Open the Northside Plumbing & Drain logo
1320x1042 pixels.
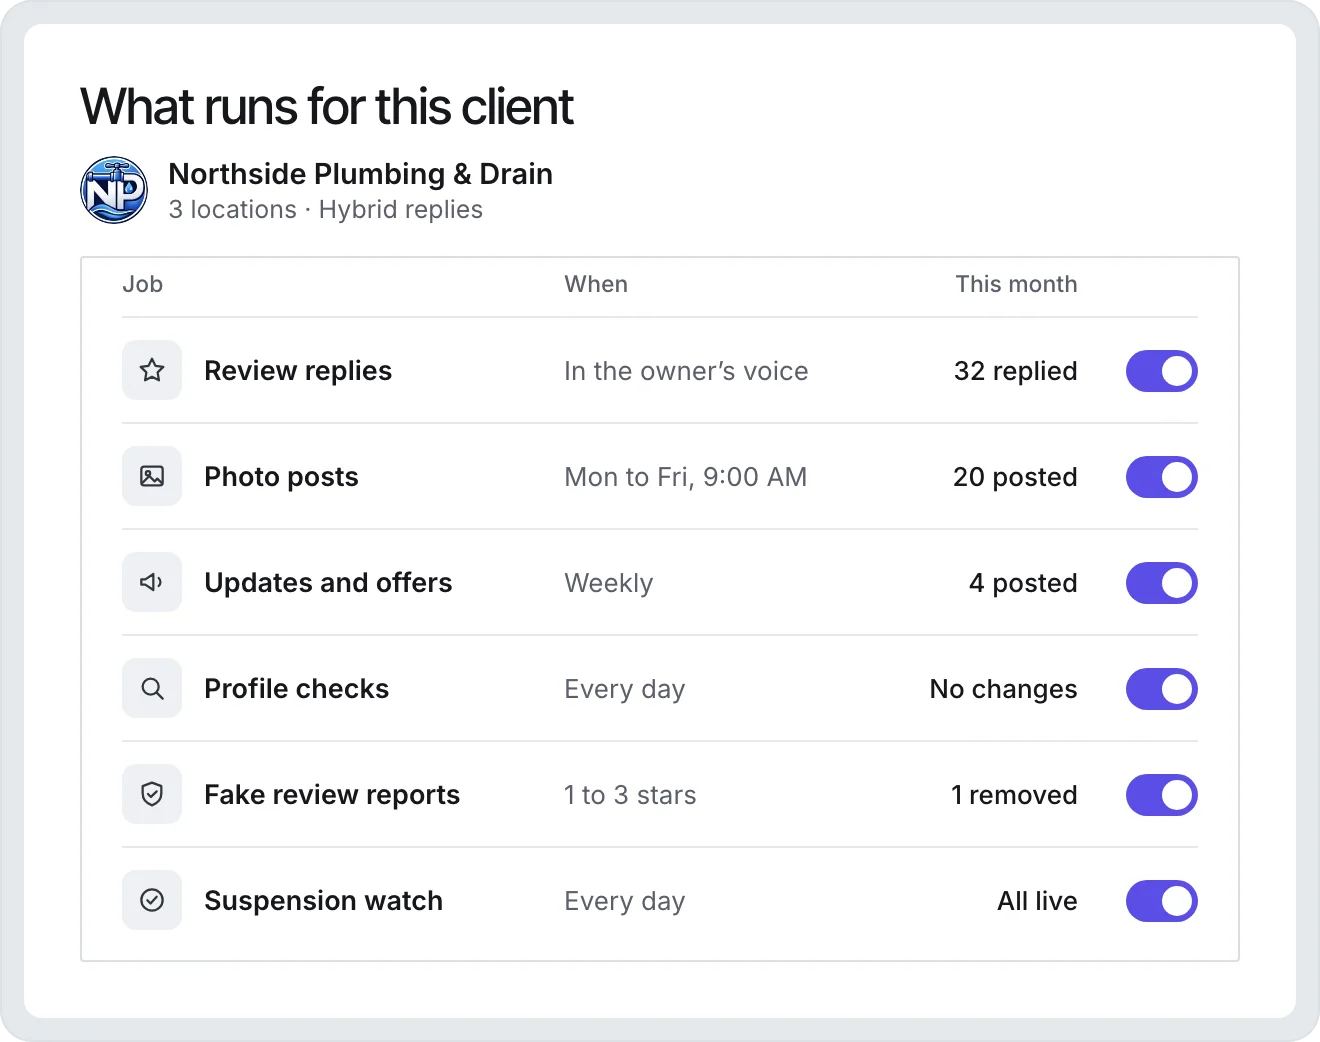point(114,190)
